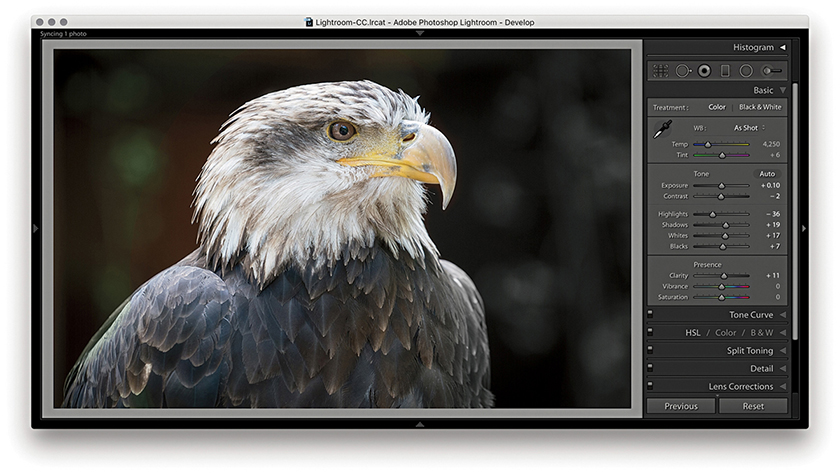This screenshot has width=840, height=473.
Task: Click the Shadows value + 19
Action: pyautogui.click(x=773, y=224)
